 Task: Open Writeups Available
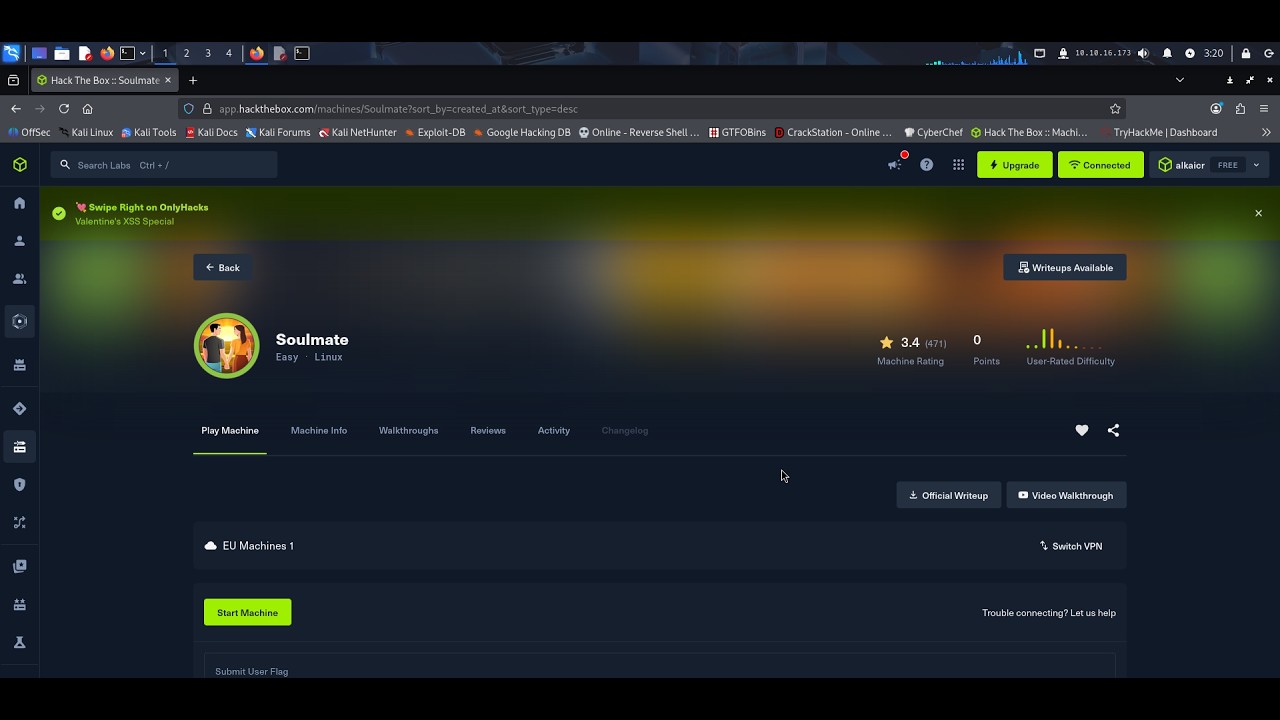pos(1065,267)
